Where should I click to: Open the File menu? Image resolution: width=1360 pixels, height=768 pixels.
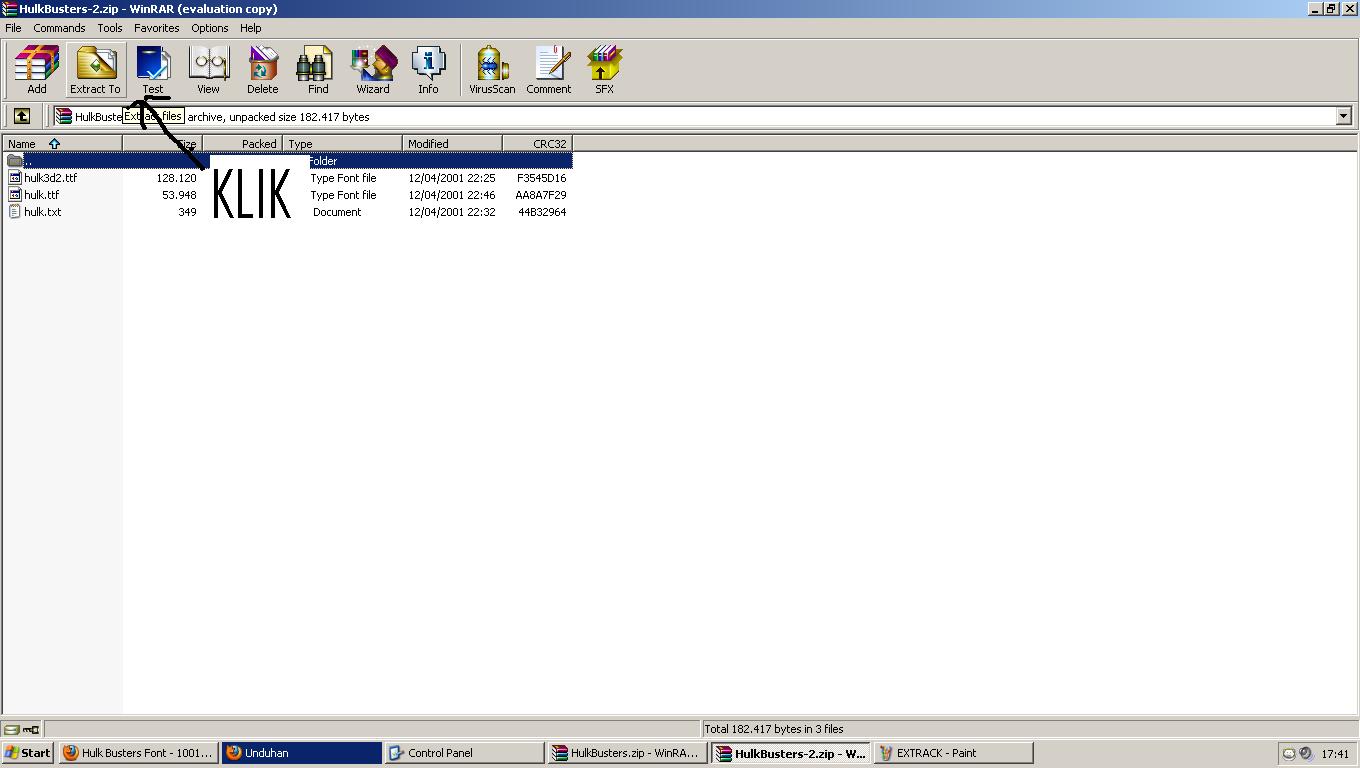(x=13, y=28)
